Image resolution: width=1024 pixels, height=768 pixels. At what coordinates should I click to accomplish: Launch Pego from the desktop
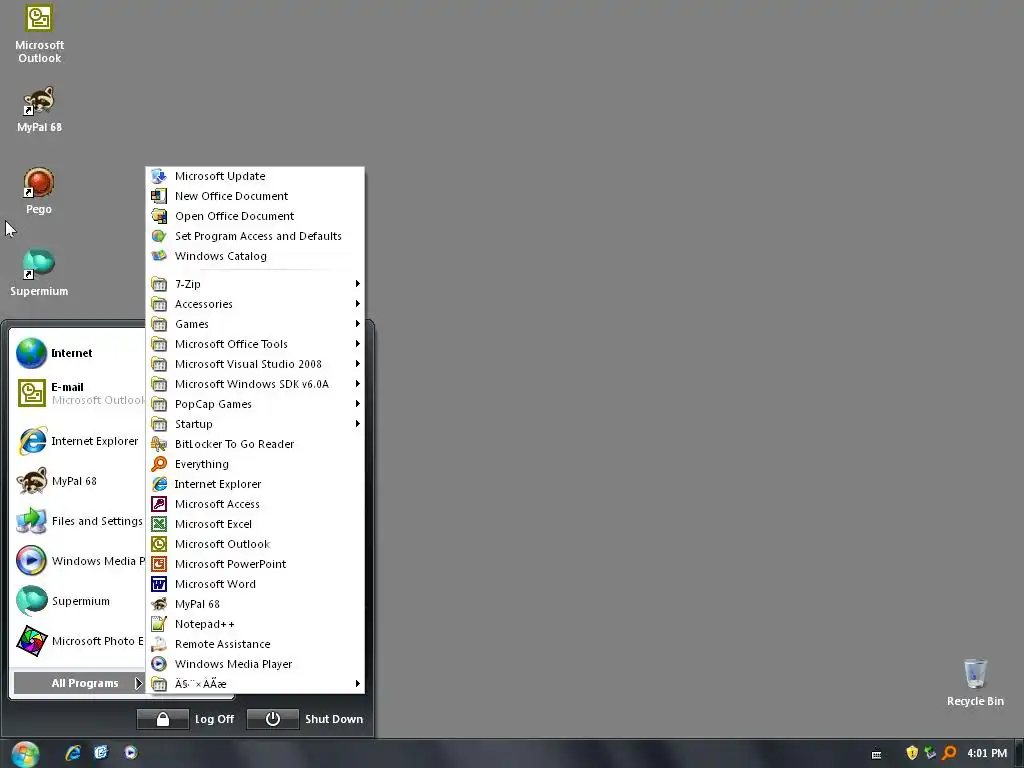tap(39, 191)
